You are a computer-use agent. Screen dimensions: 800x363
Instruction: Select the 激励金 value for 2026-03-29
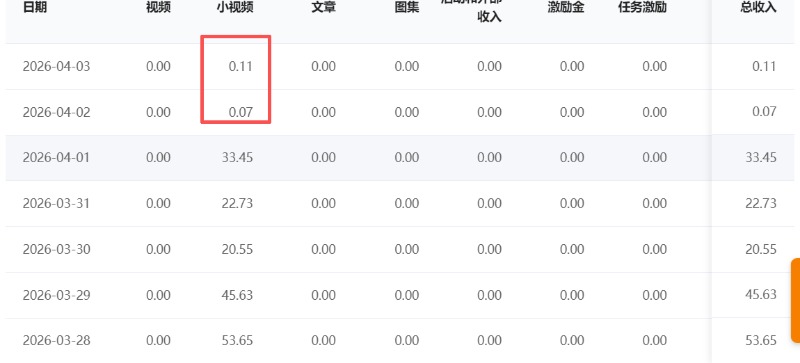point(572,295)
